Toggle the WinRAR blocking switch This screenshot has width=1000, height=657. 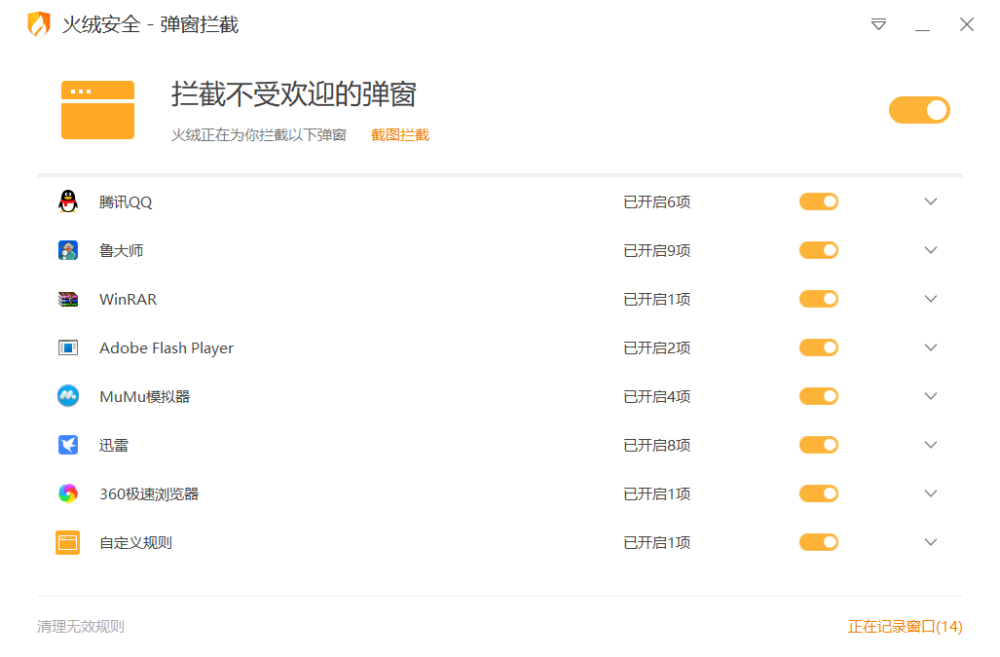point(819,299)
